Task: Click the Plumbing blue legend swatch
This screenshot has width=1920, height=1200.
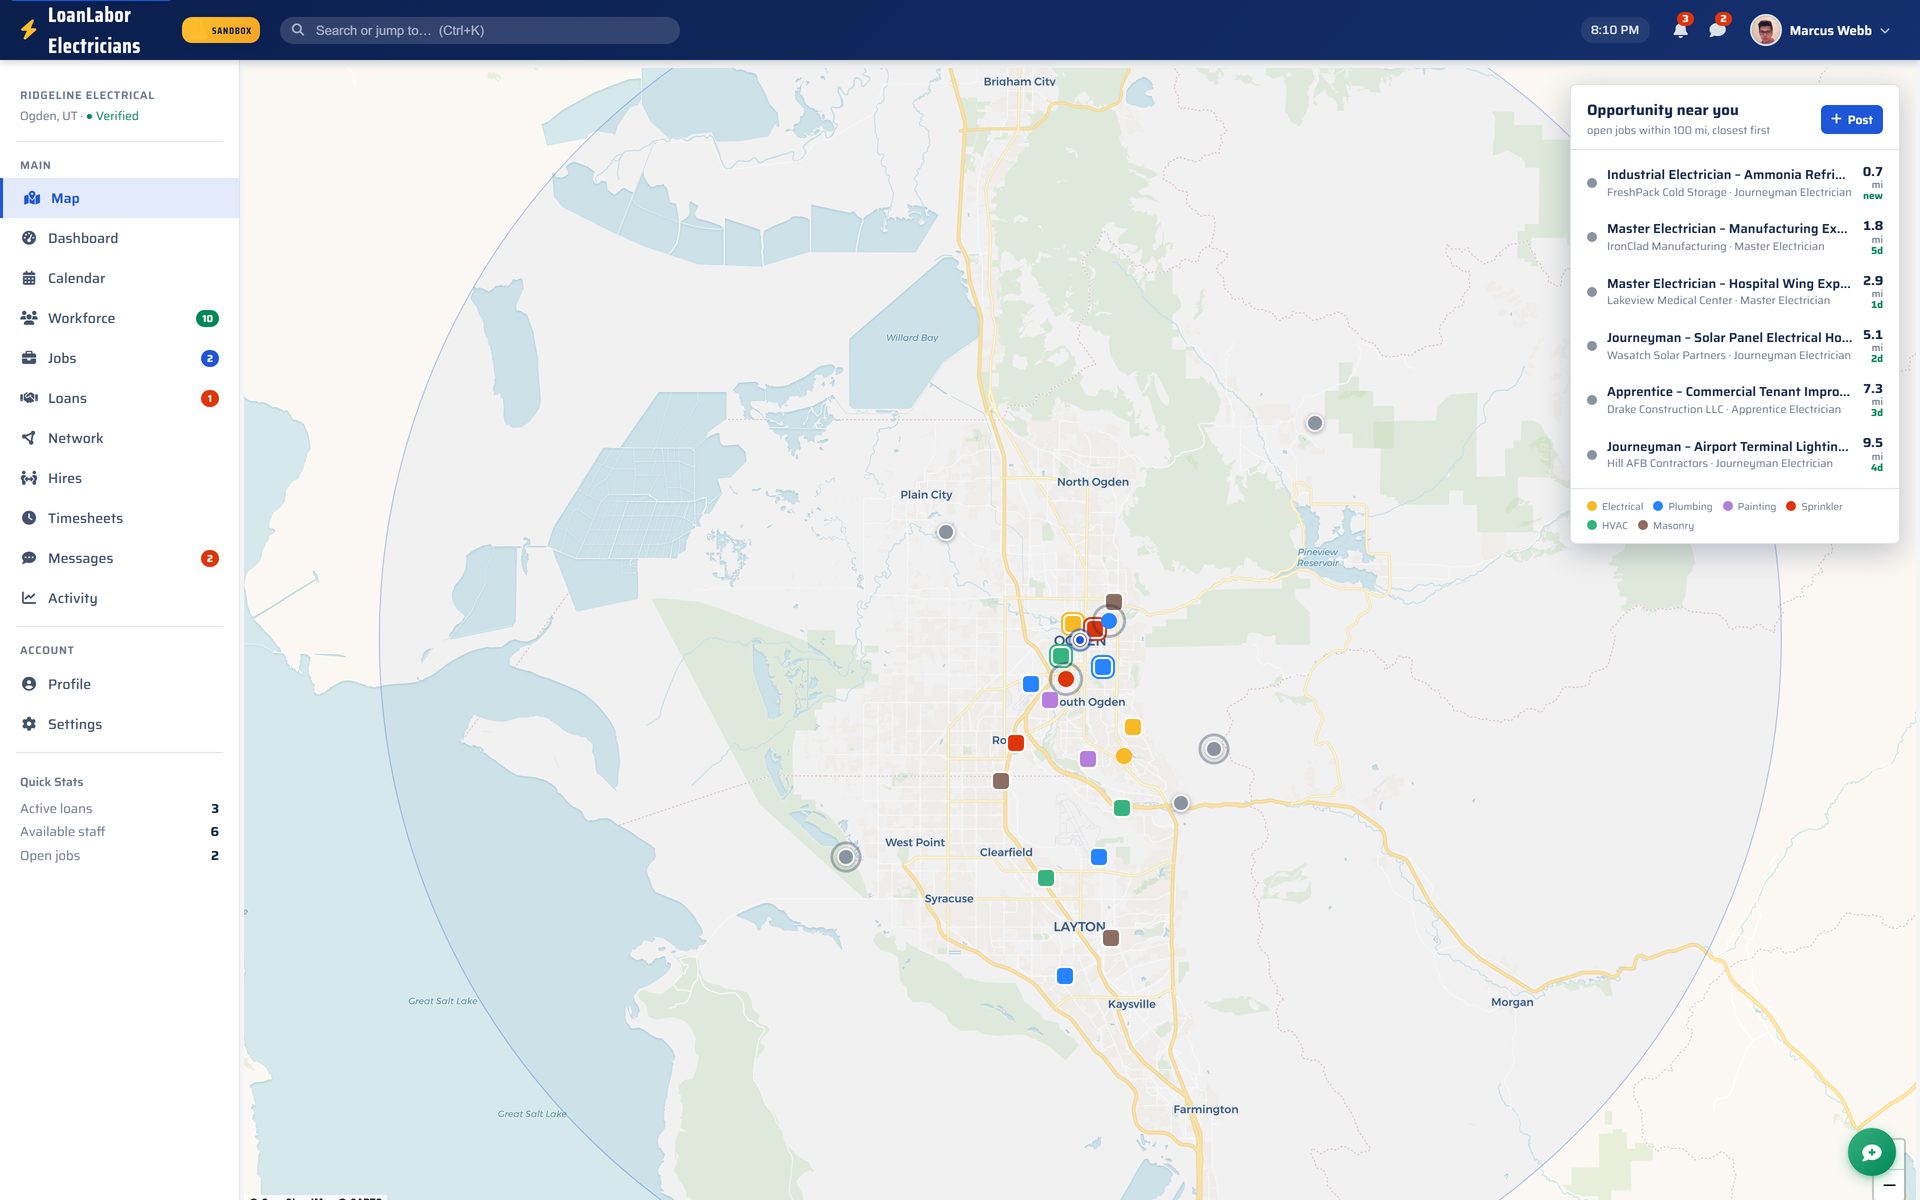Action: [1658, 506]
